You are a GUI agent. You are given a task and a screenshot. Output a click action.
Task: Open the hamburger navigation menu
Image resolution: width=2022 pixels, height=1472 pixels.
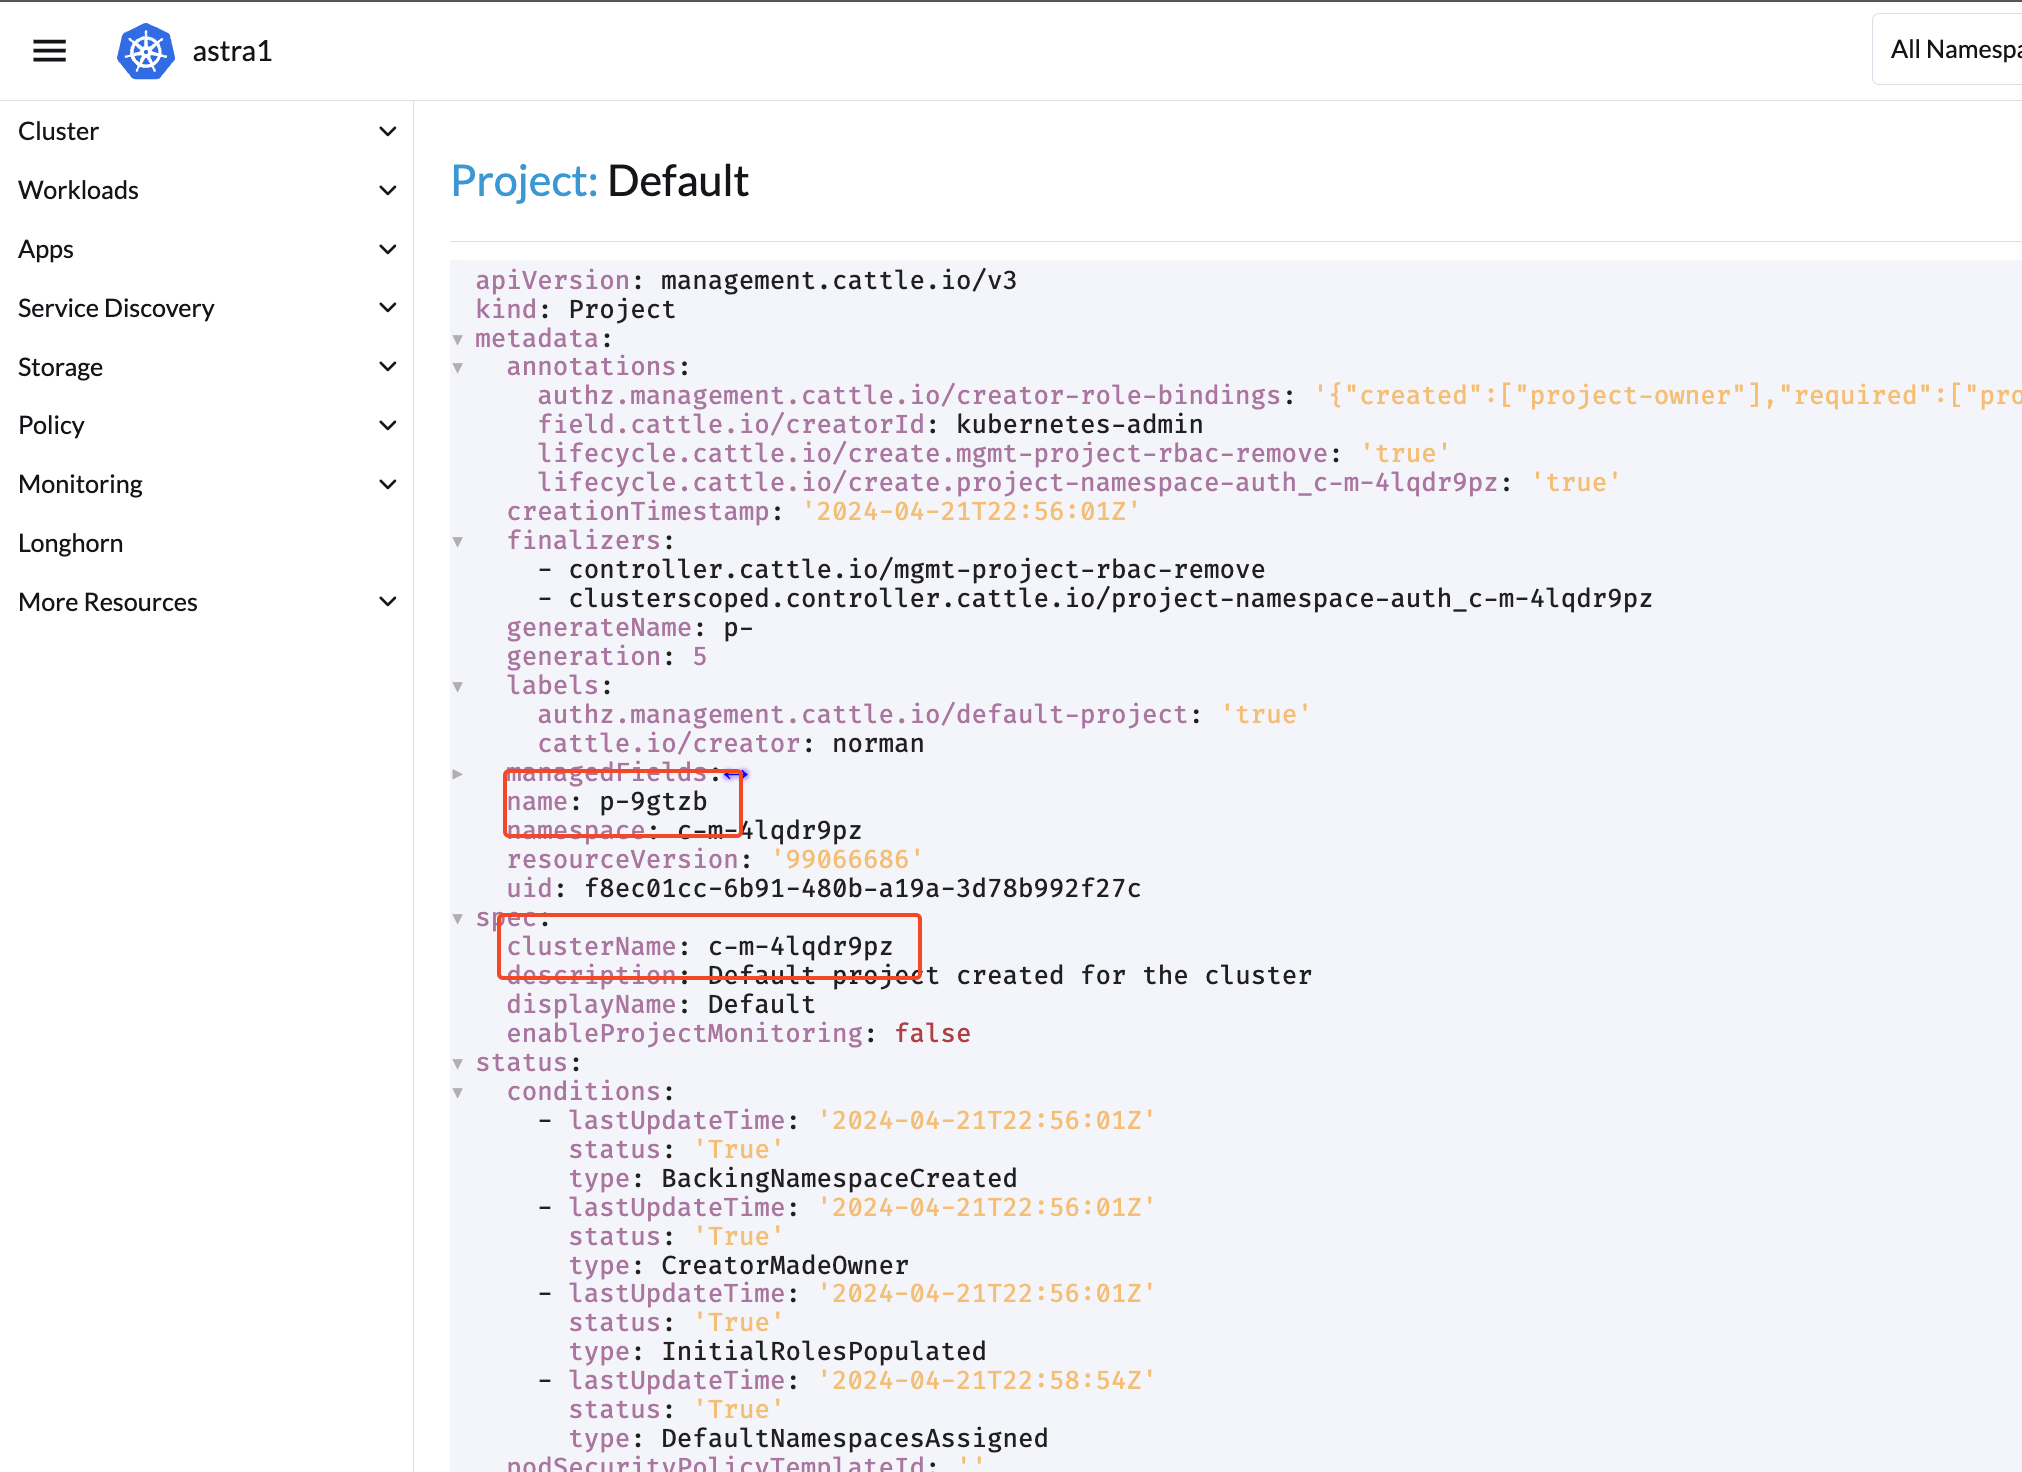coord(49,51)
